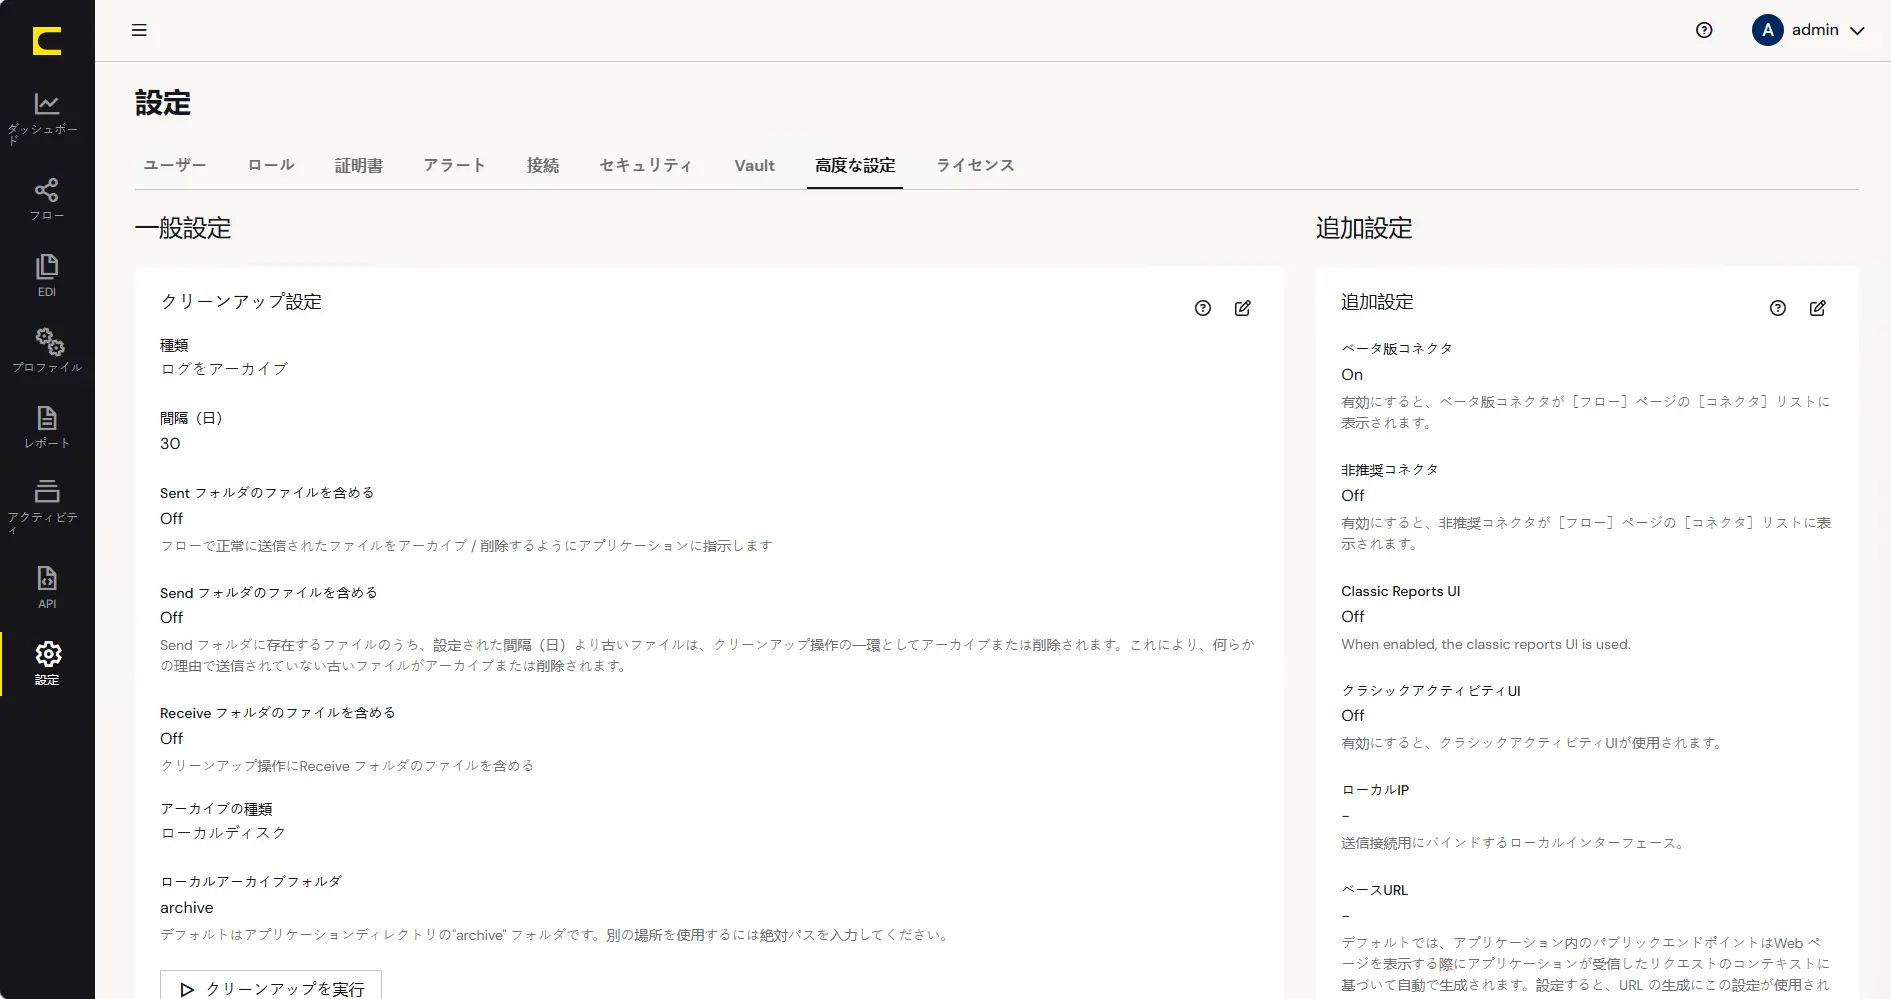Switch to the ライセンス tab

pyautogui.click(x=976, y=165)
